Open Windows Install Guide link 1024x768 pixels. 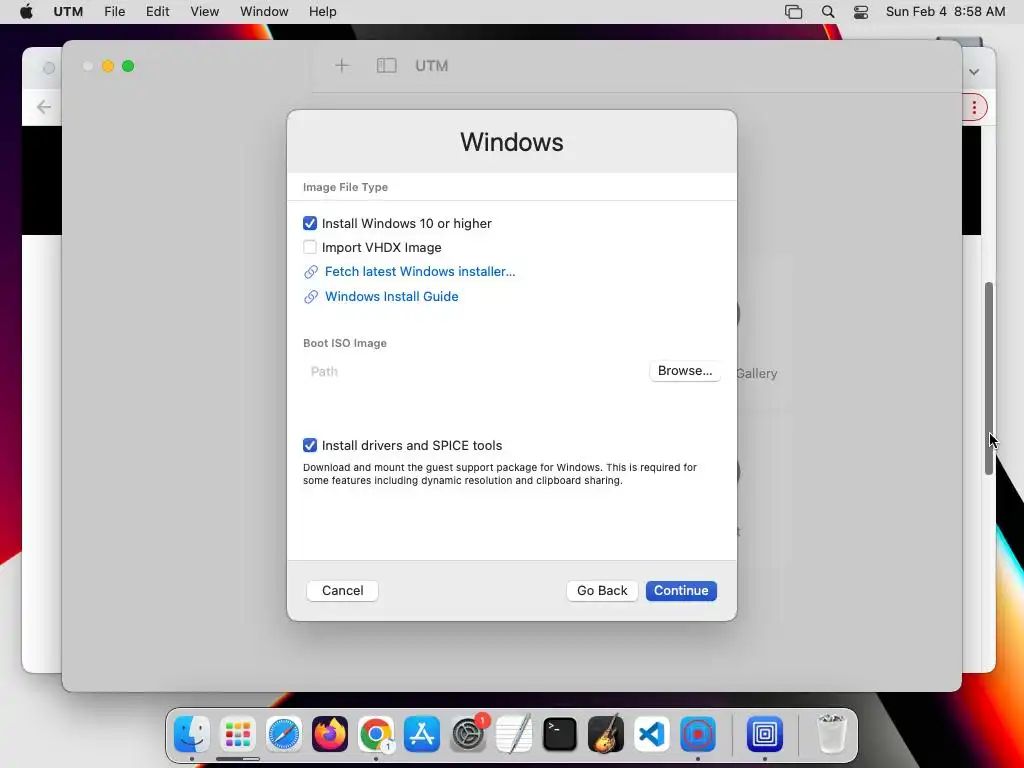coord(391,296)
